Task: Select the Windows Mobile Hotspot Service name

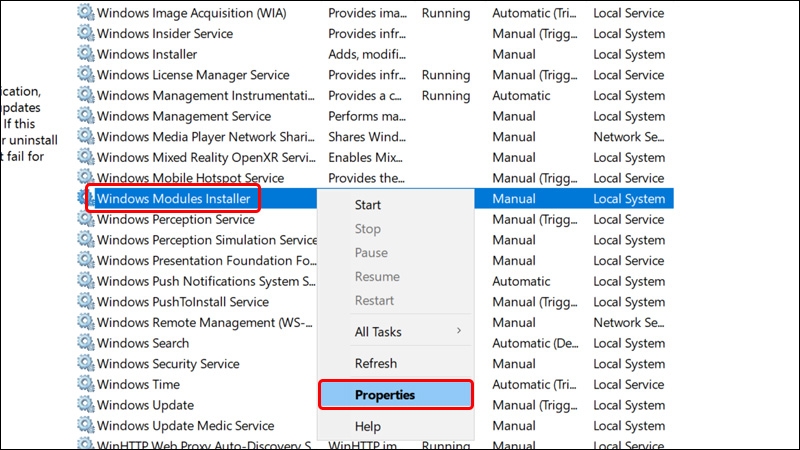Action: [x=190, y=178]
